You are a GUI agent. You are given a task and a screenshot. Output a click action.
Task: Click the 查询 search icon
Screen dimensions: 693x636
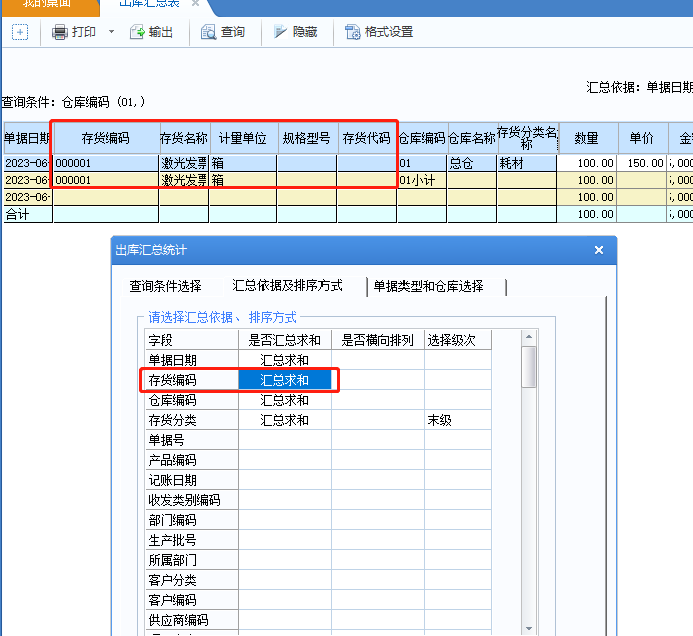(x=208, y=32)
